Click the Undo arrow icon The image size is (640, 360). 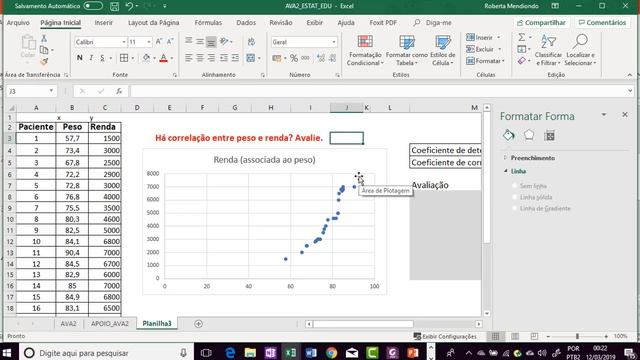[129, 6]
